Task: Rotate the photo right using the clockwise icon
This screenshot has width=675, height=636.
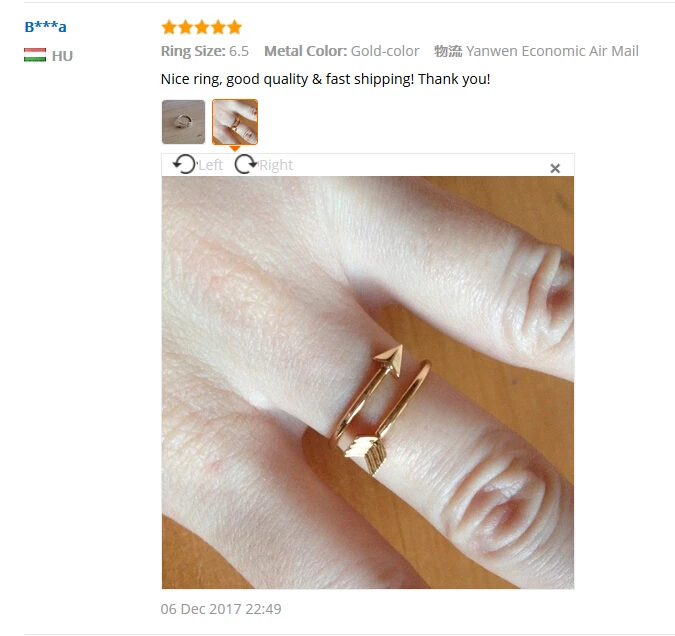Action: point(246,164)
